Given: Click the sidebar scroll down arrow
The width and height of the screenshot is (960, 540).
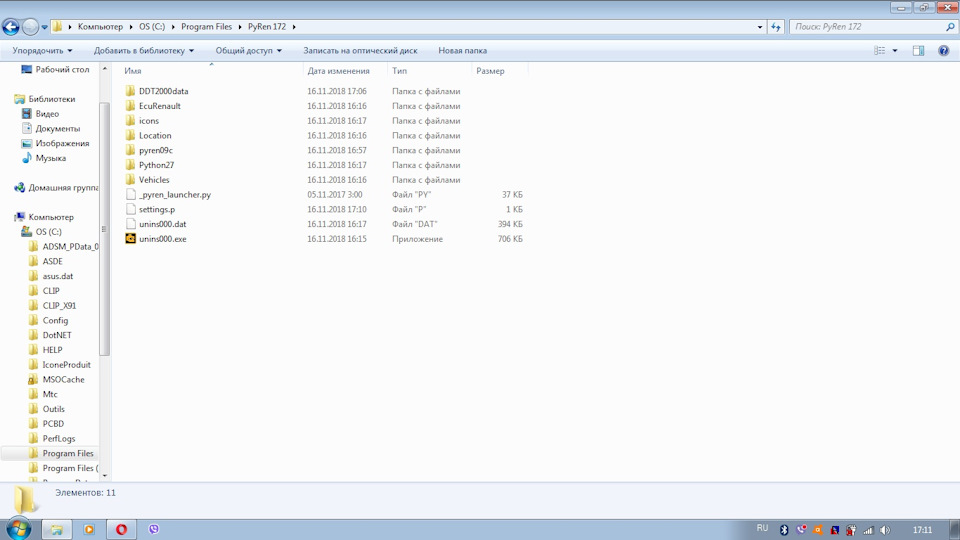Looking at the screenshot, I should coord(104,476).
